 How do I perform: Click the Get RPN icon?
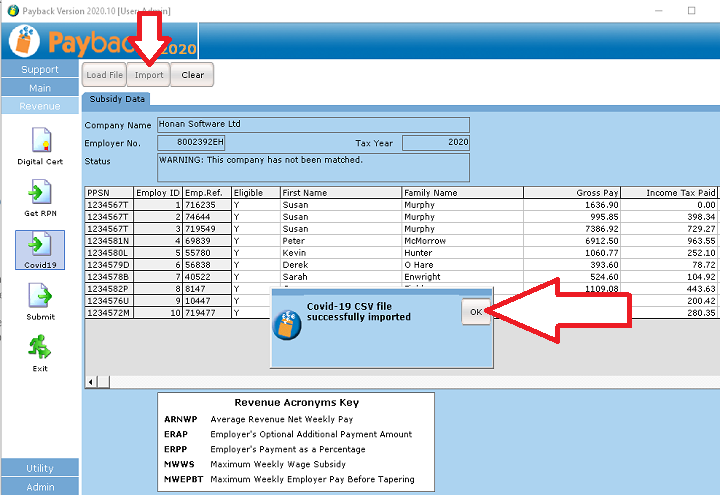tap(40, 193)
